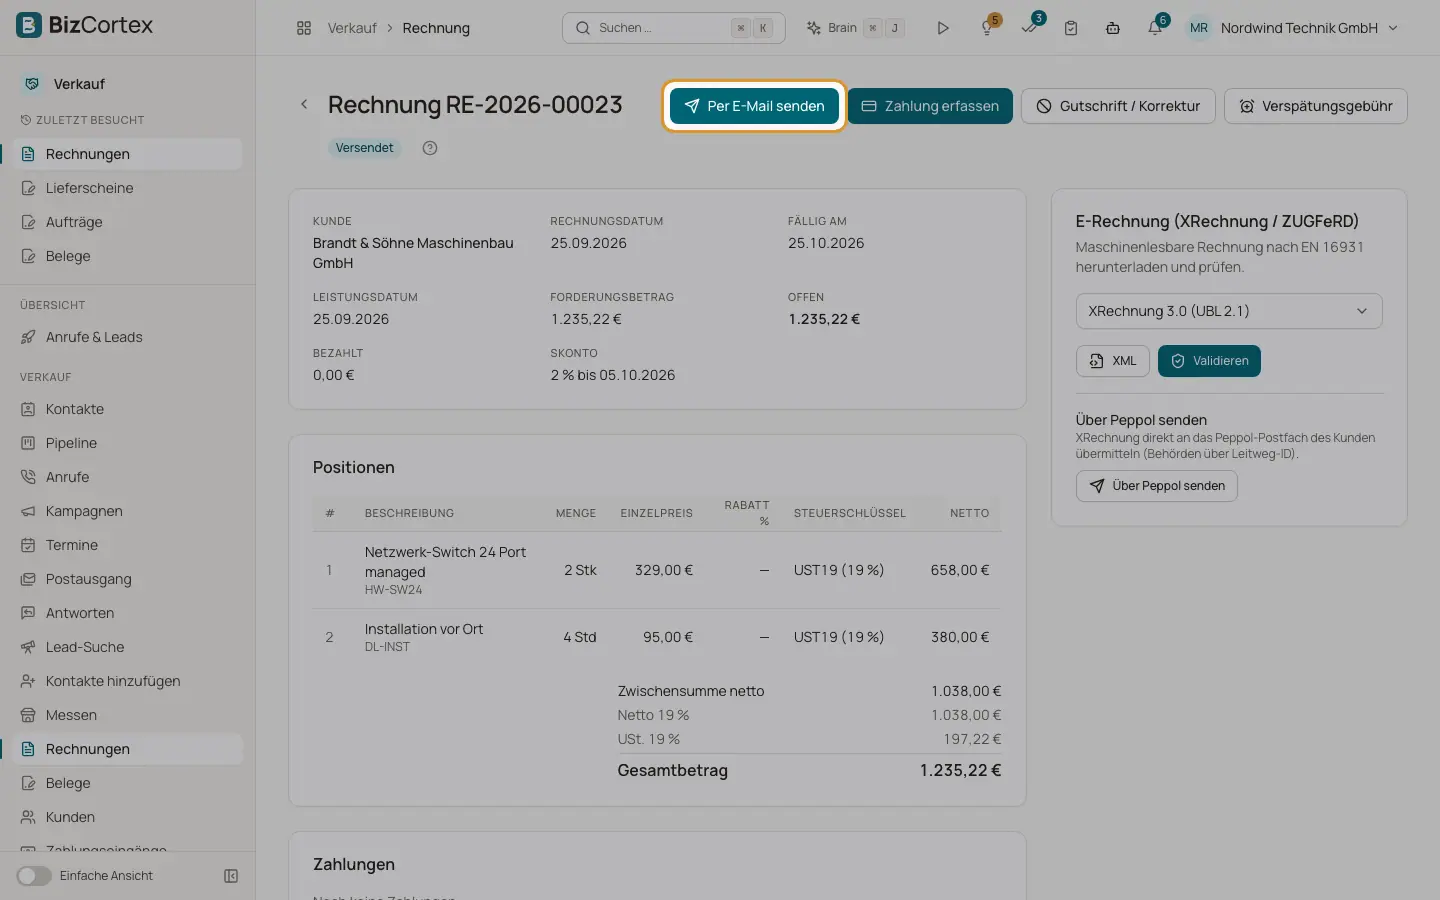The height and width of the screenshot is (900, 1440).
Task: Click the play icon in the top bar
Action: click(942, 28)
